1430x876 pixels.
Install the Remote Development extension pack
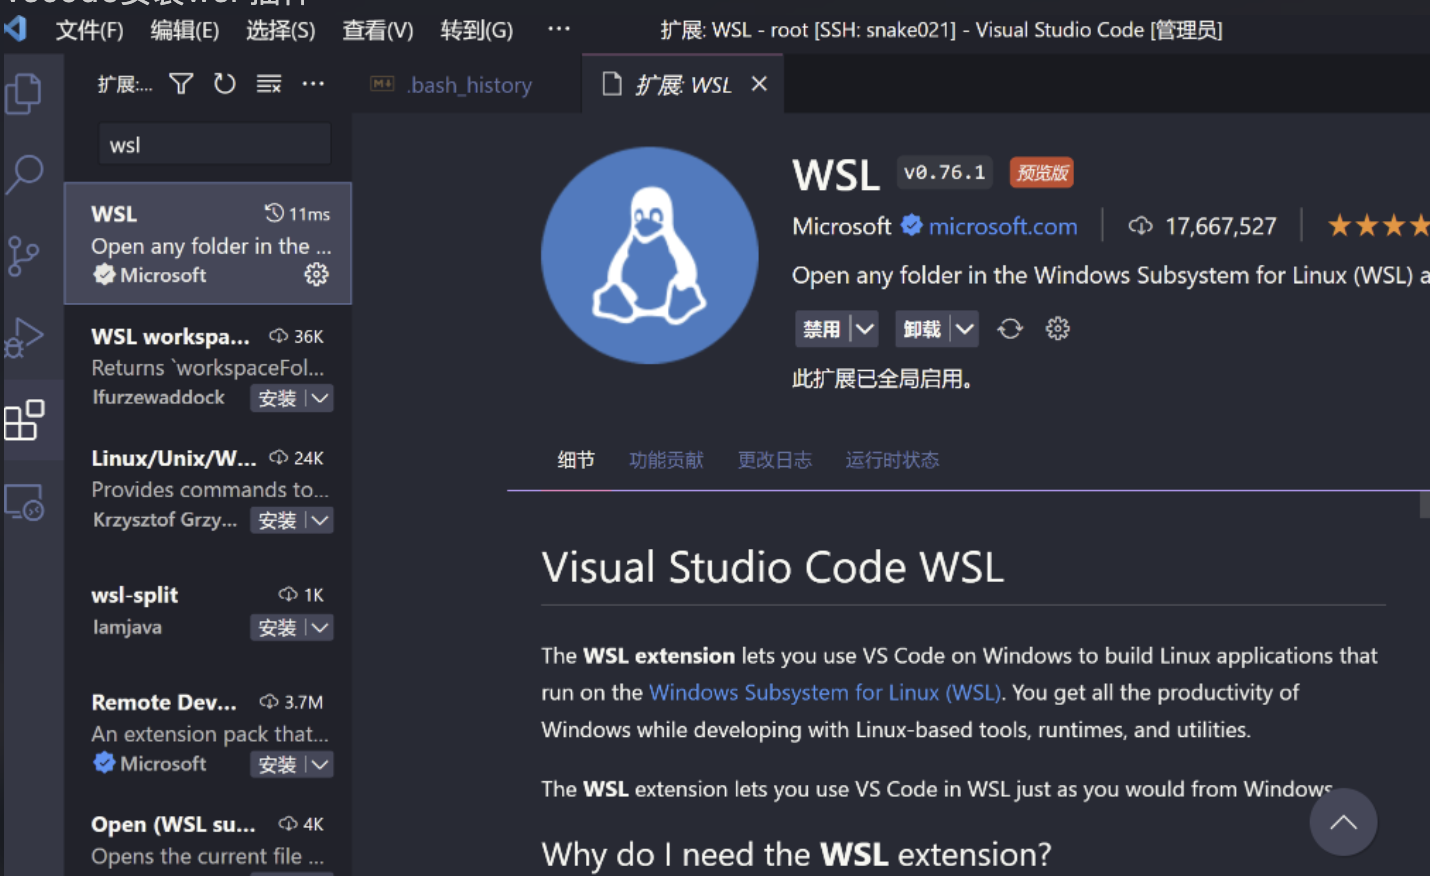(x=277, y=764)
